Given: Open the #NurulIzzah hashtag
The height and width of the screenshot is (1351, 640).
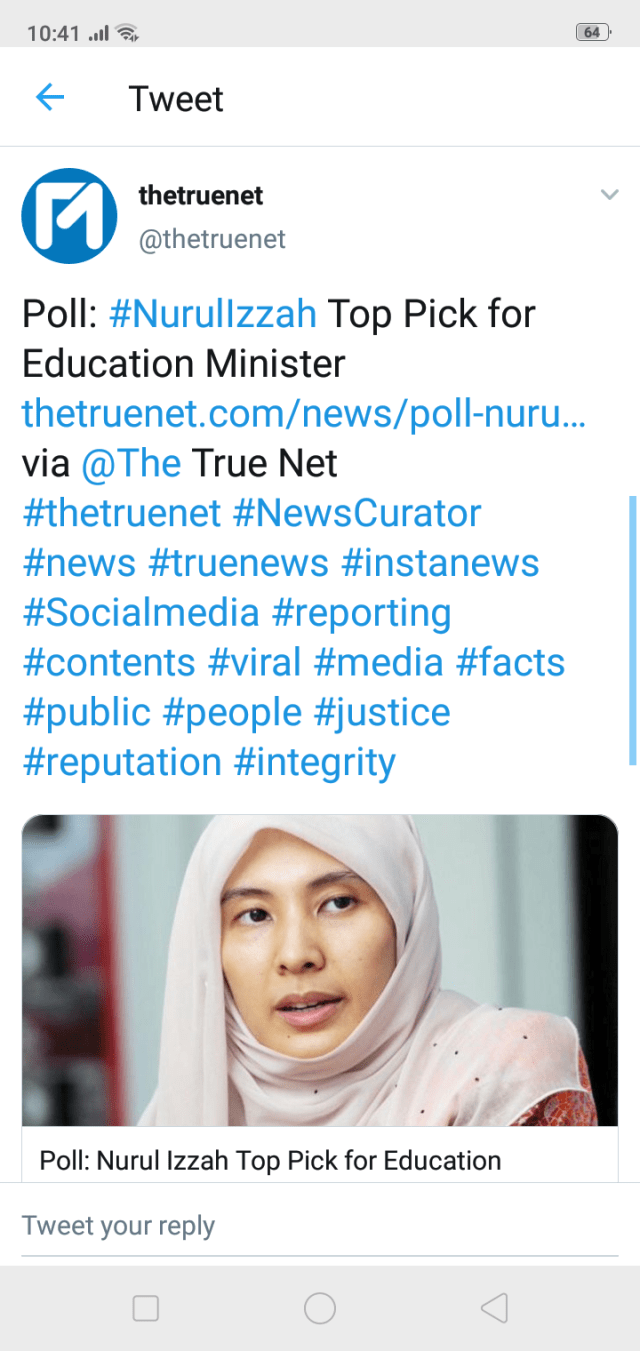Looking at the screenshot, I should click(213, 314).
